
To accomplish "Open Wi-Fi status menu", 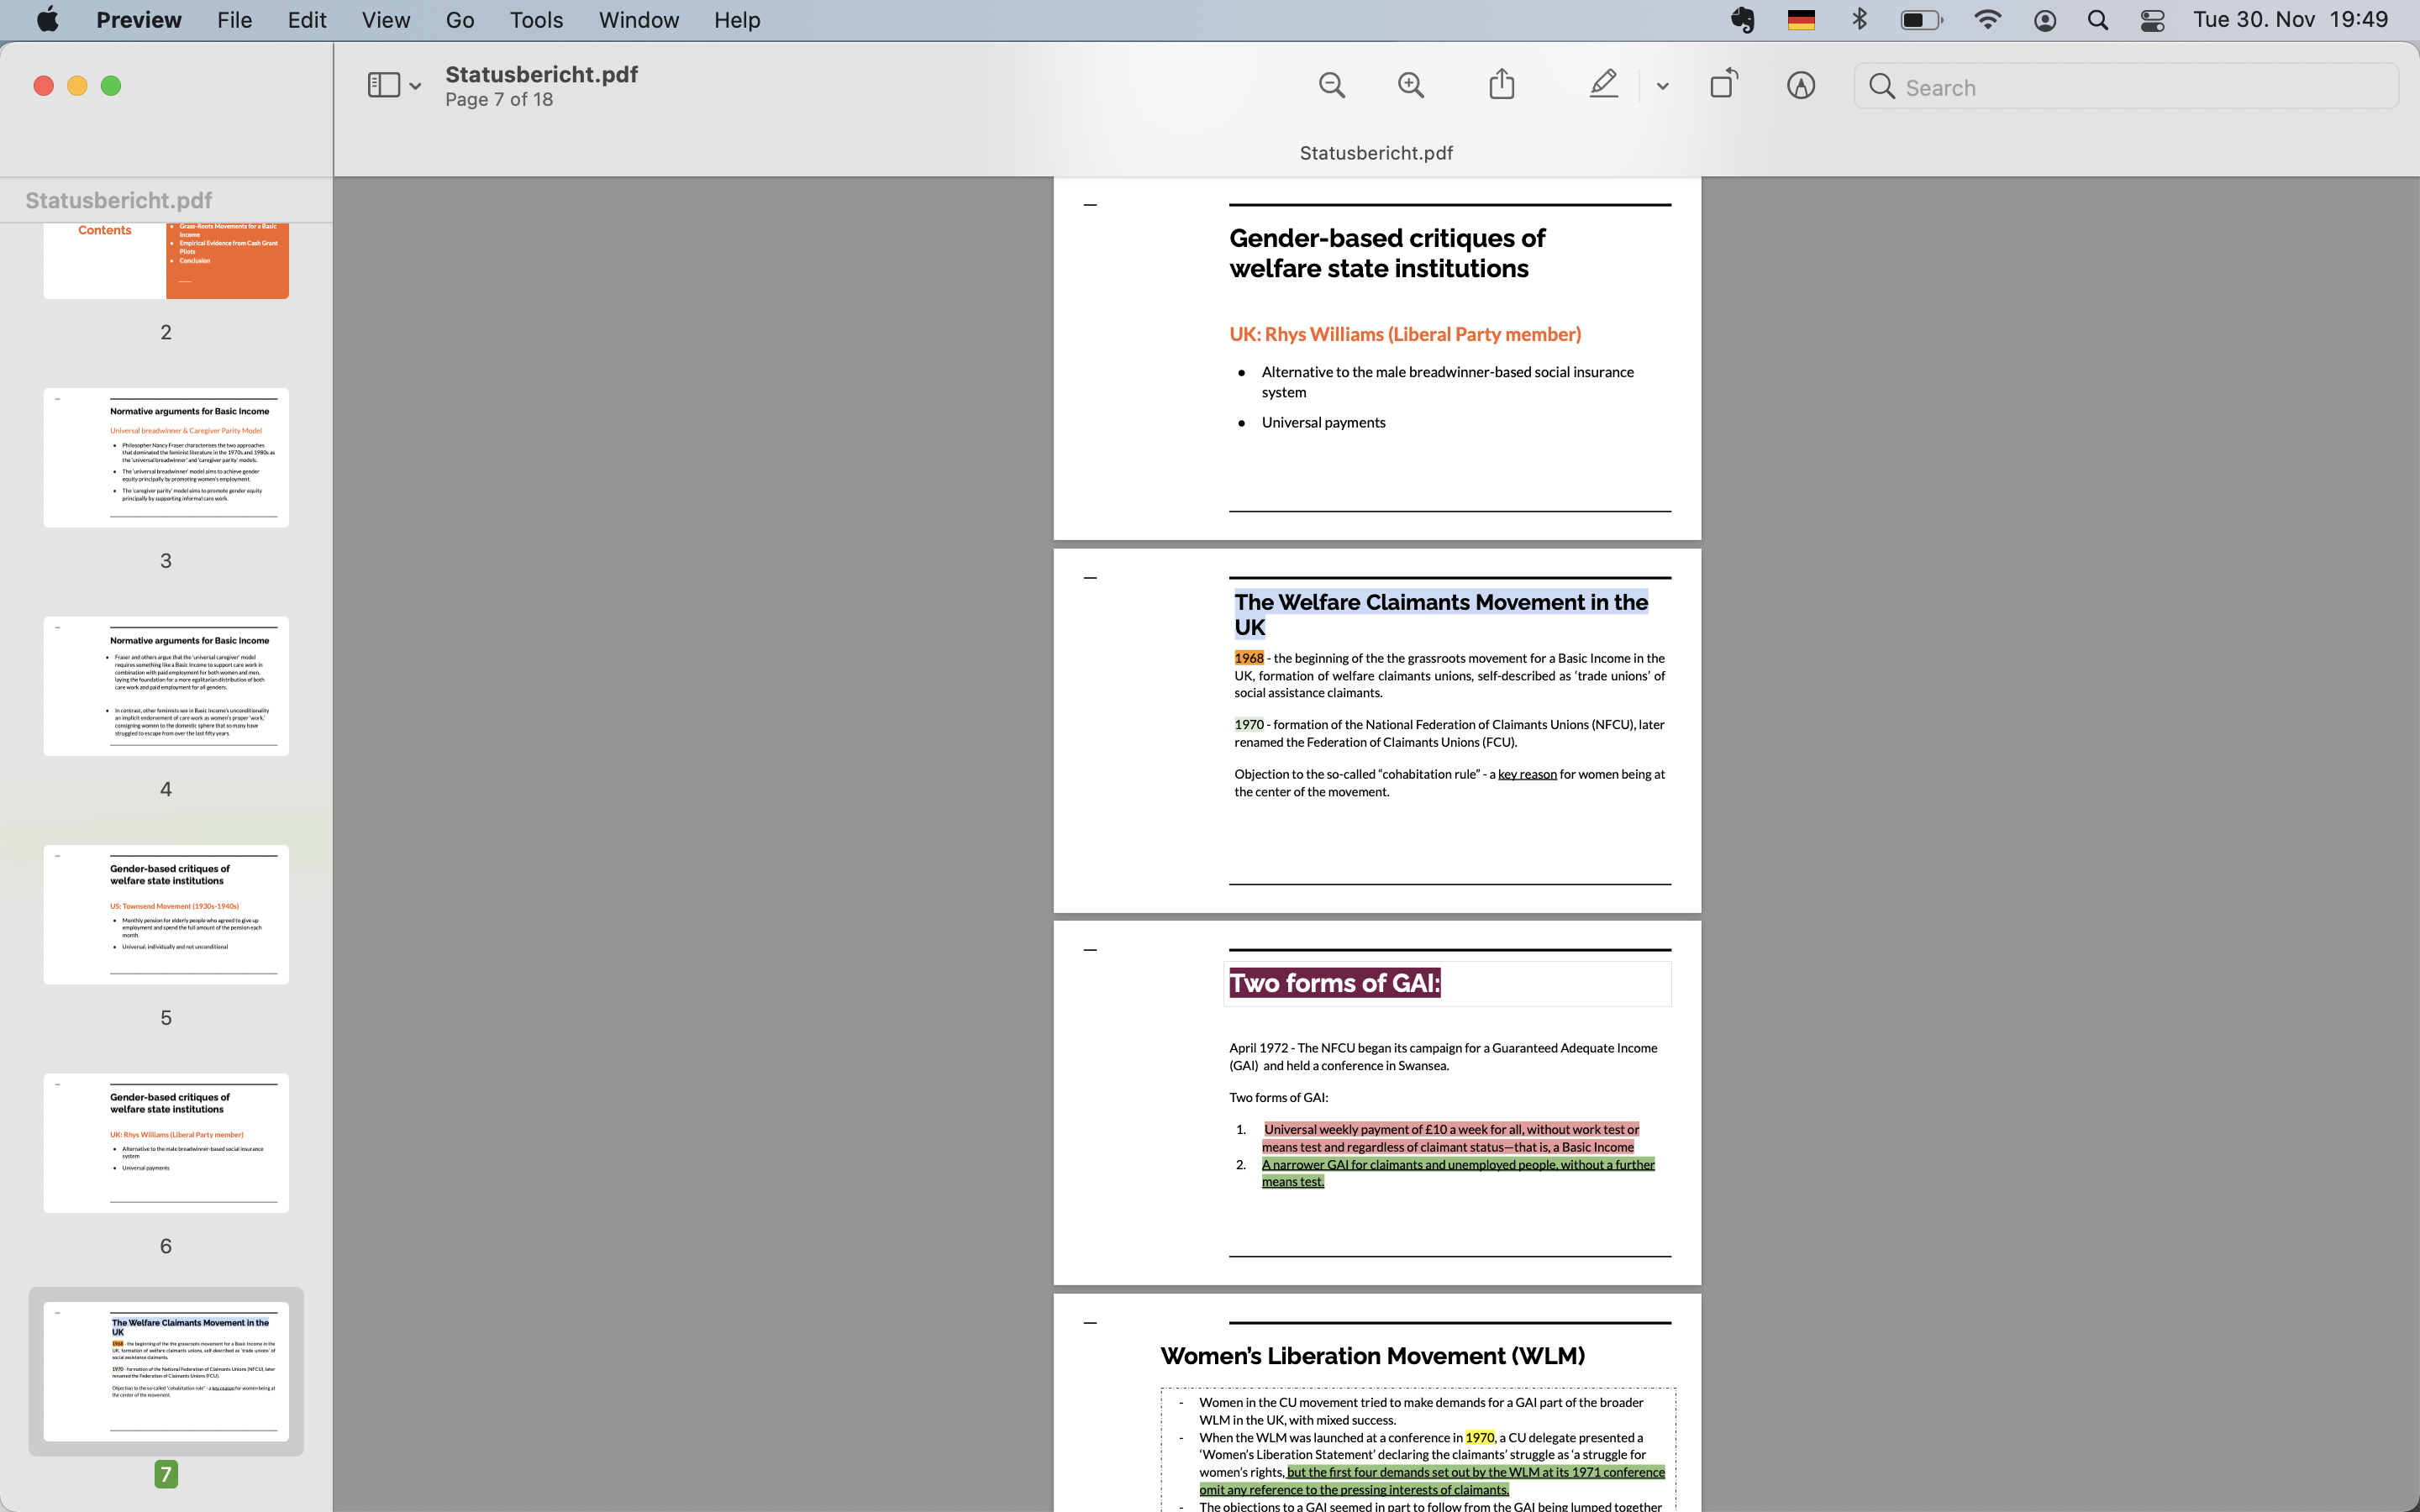I will (1987, 20).
